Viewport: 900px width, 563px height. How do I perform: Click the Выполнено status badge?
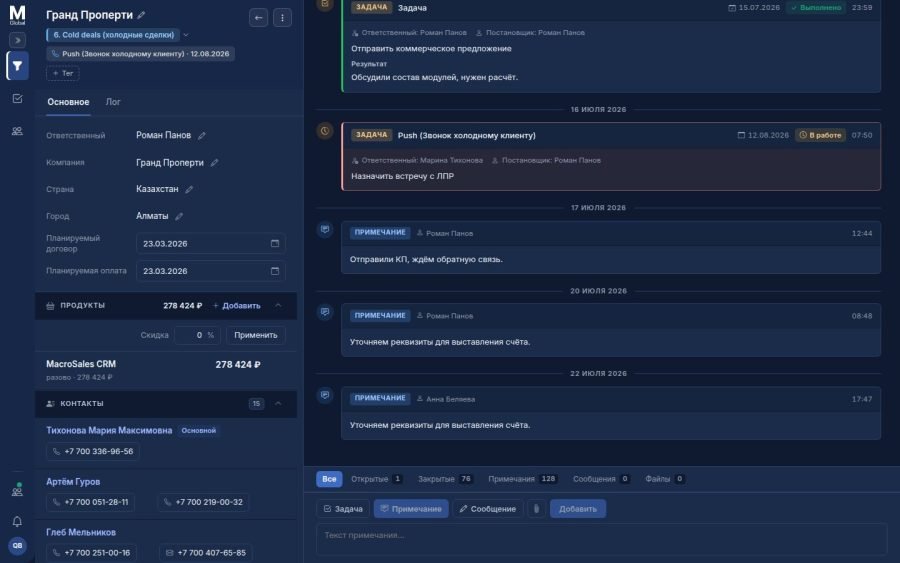click(816, 7)
